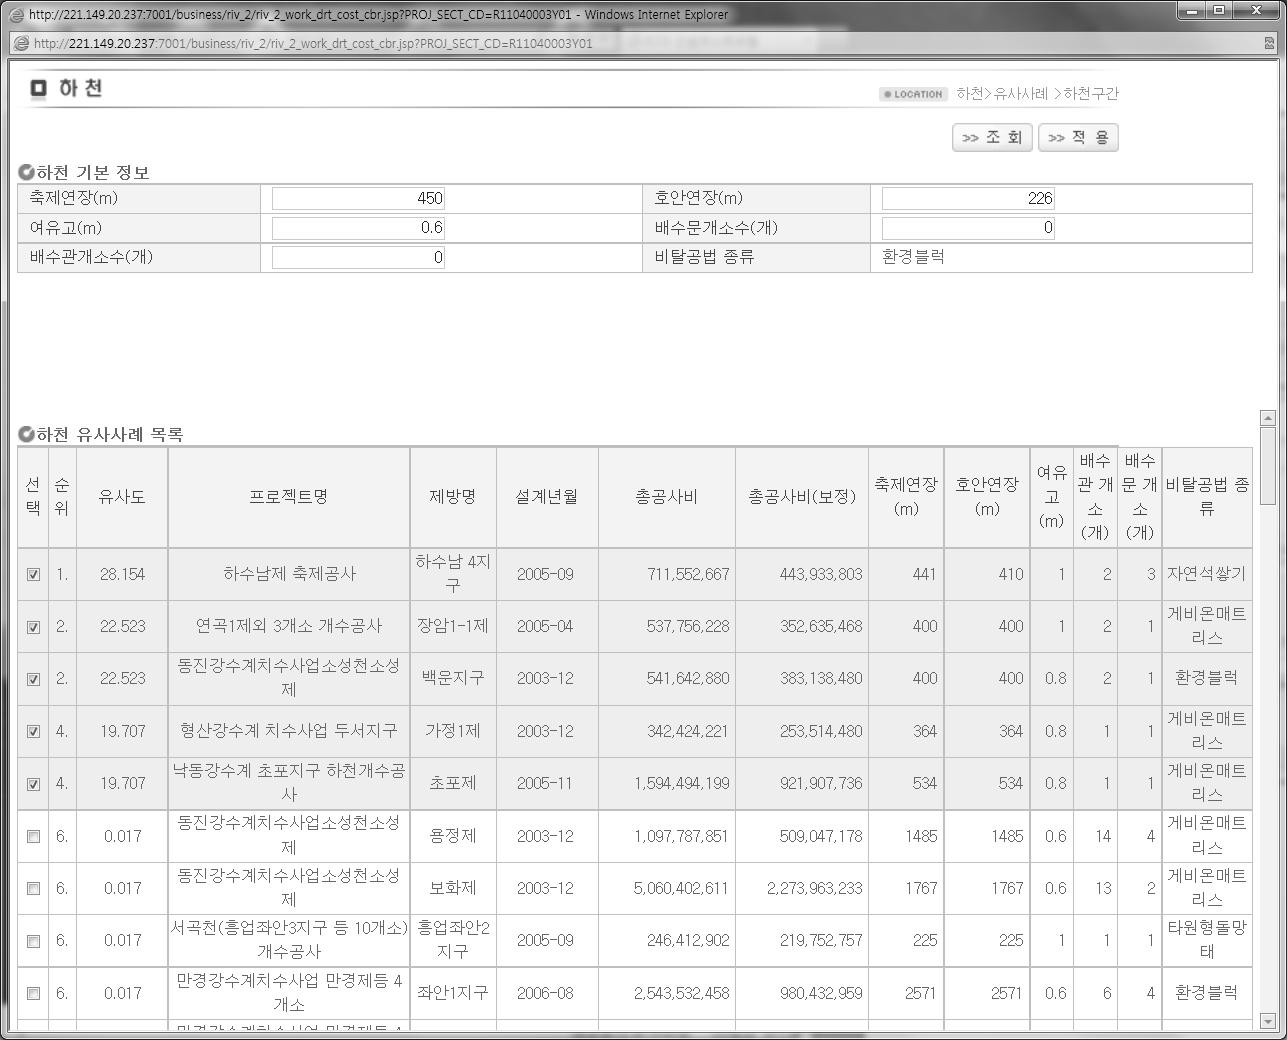Click the address bar URL
1287x1040 pixels.
click(x=313, y=43)
